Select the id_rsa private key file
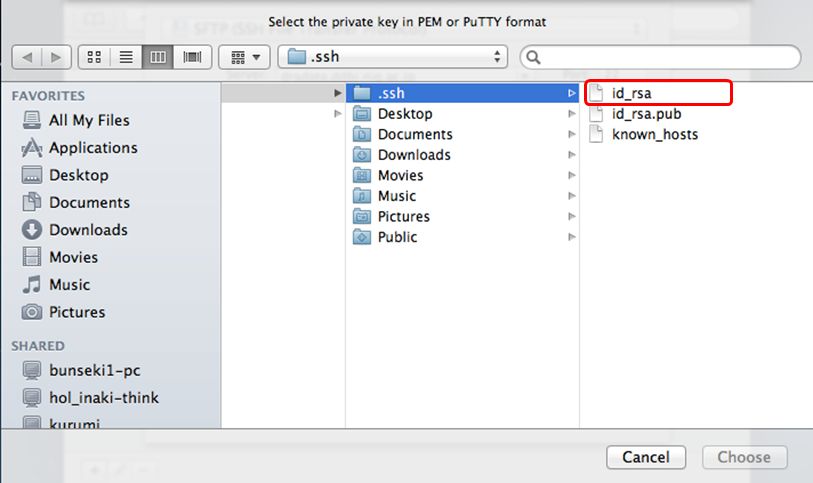This screenshot has height=483, width=813. tap(632, 94)
